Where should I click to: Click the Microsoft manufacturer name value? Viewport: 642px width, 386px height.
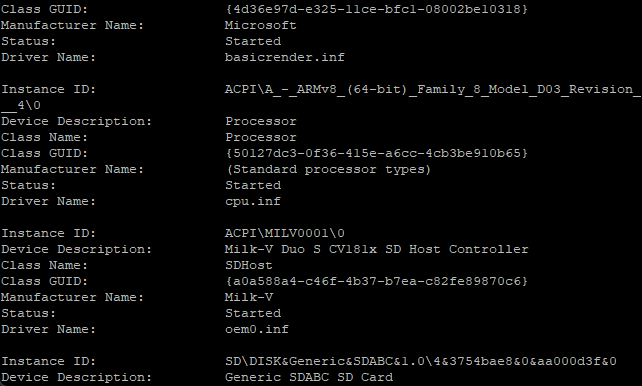tap(260, 25)
